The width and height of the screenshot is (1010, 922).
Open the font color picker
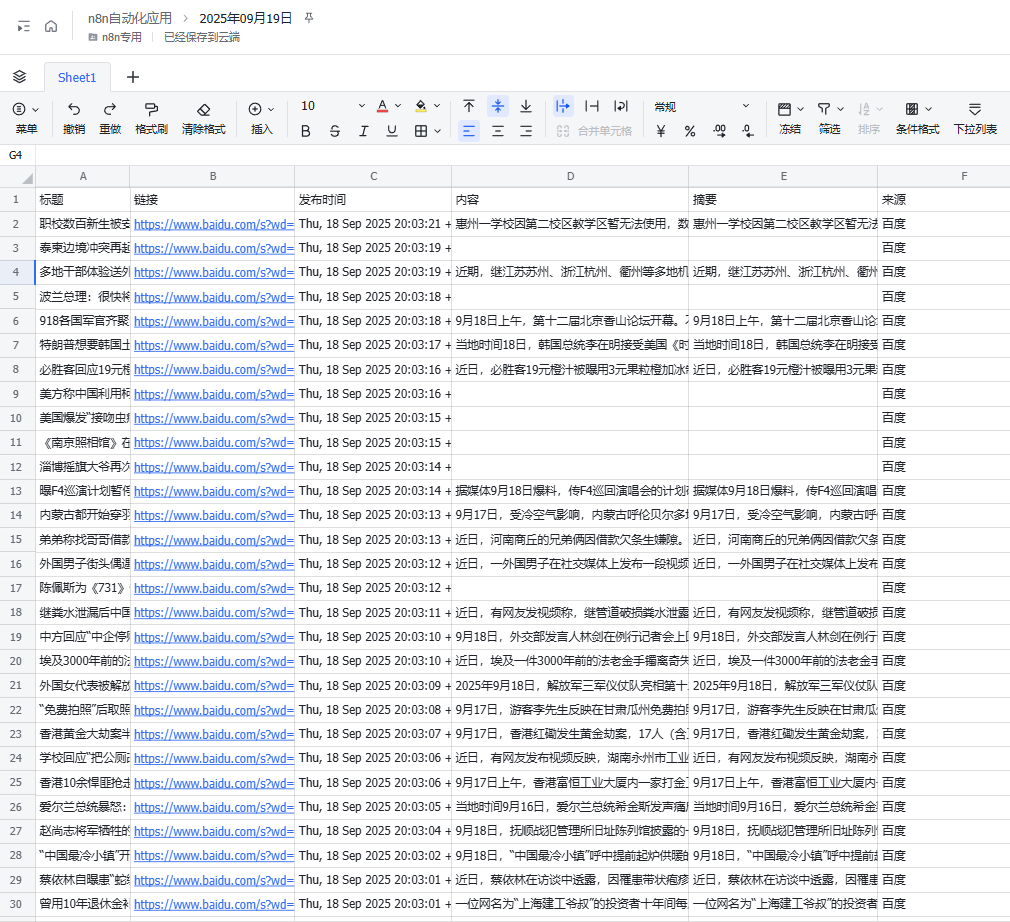pos(383,104)
